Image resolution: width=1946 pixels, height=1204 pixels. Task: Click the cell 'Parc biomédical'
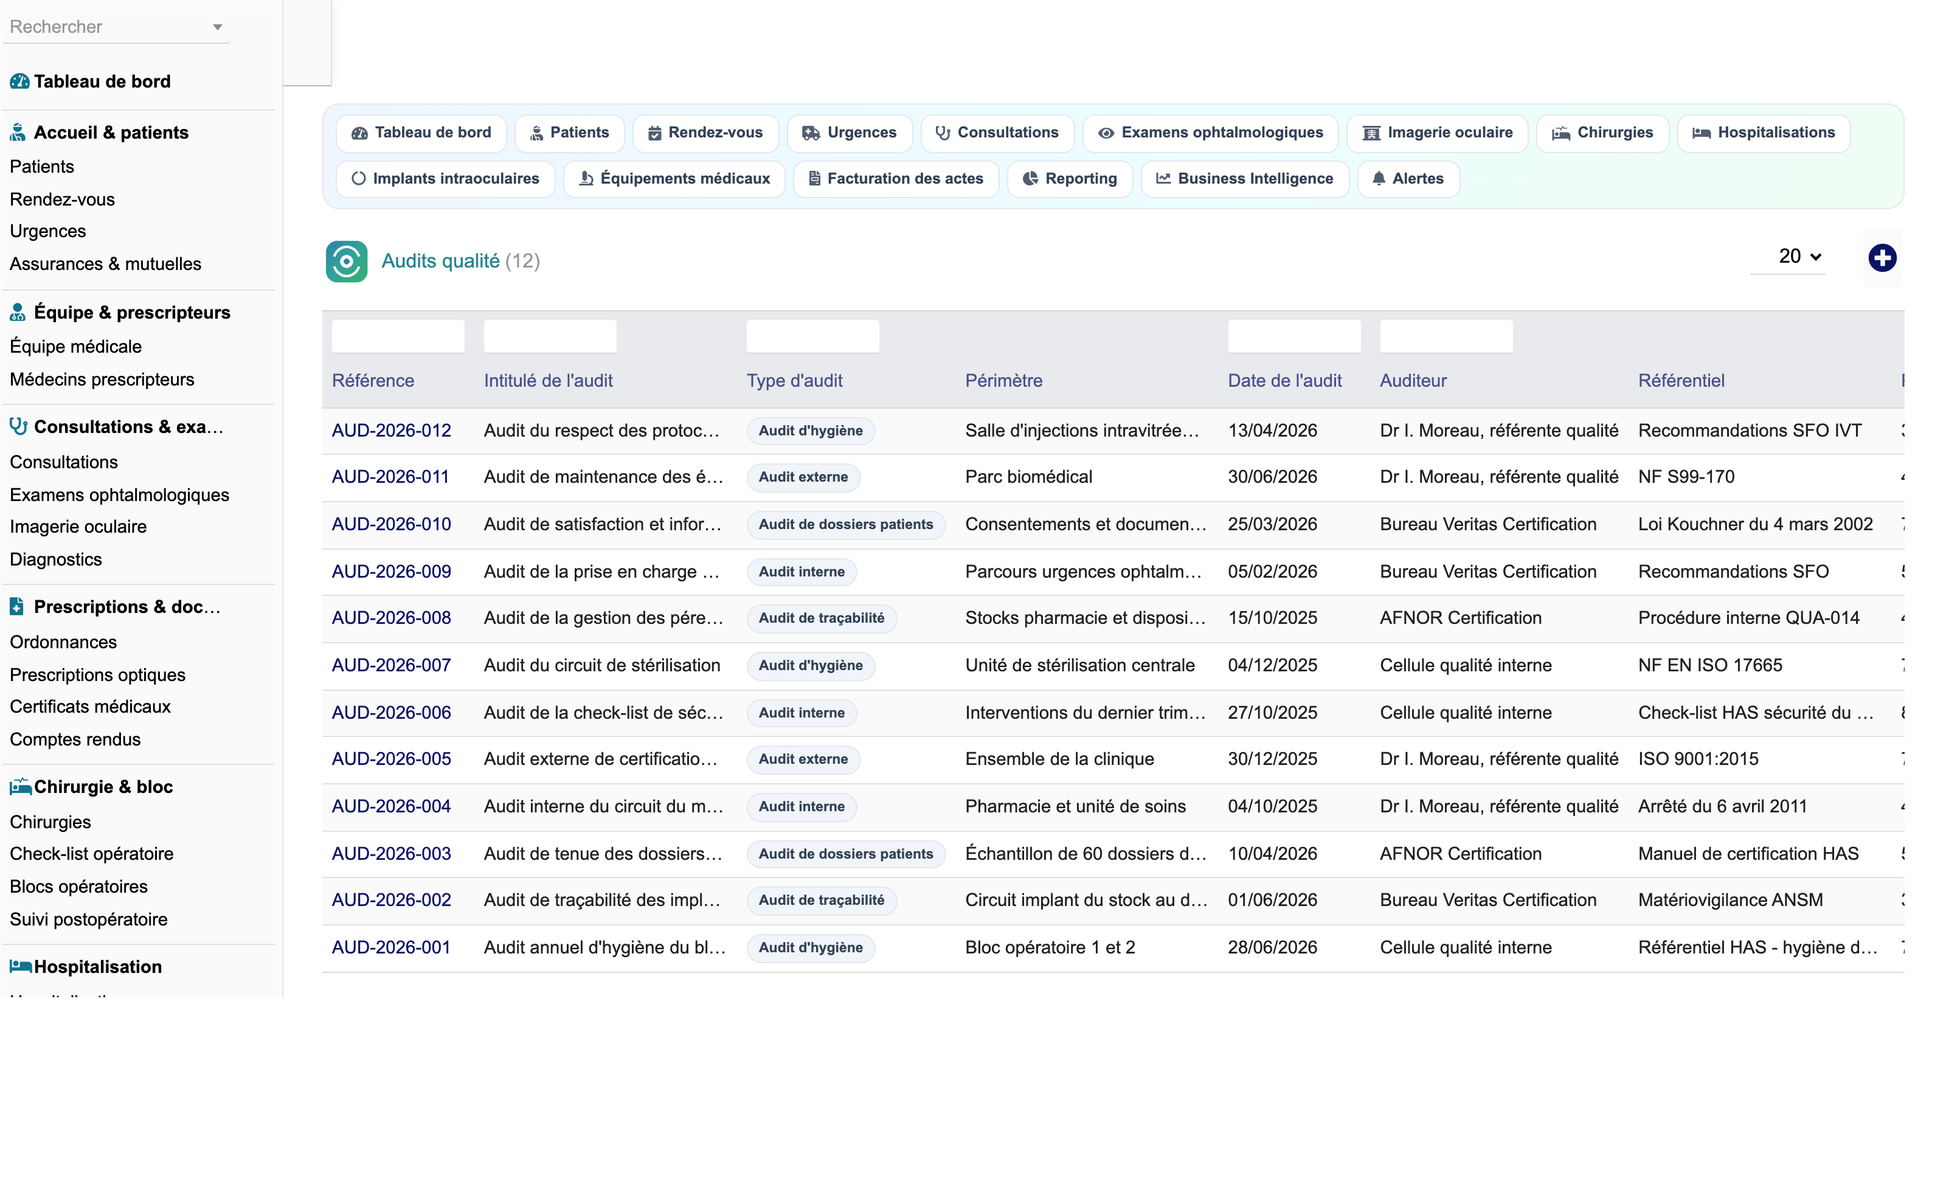click(x=1029, y=478)
